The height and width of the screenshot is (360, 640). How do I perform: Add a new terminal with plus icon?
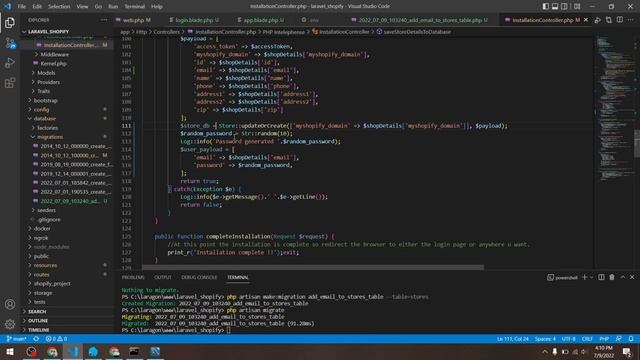584,277
